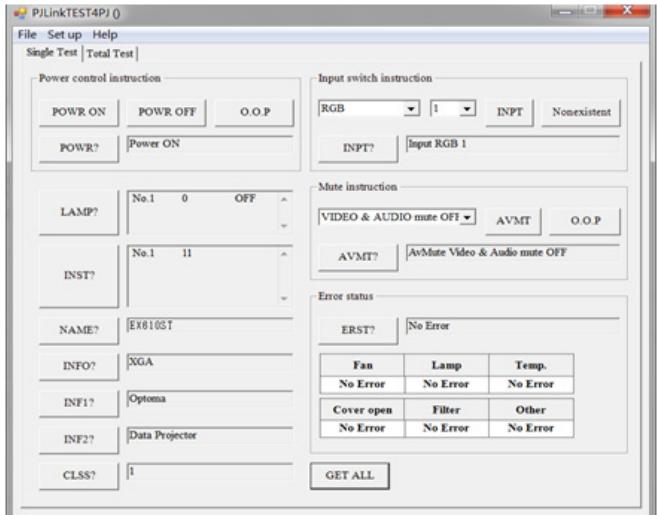Image resolution: width=657 pixels, height=515 pixels.
Task: Click the PJLinkTEST4PJ app icon in title bar
Action: pos(20,13)
